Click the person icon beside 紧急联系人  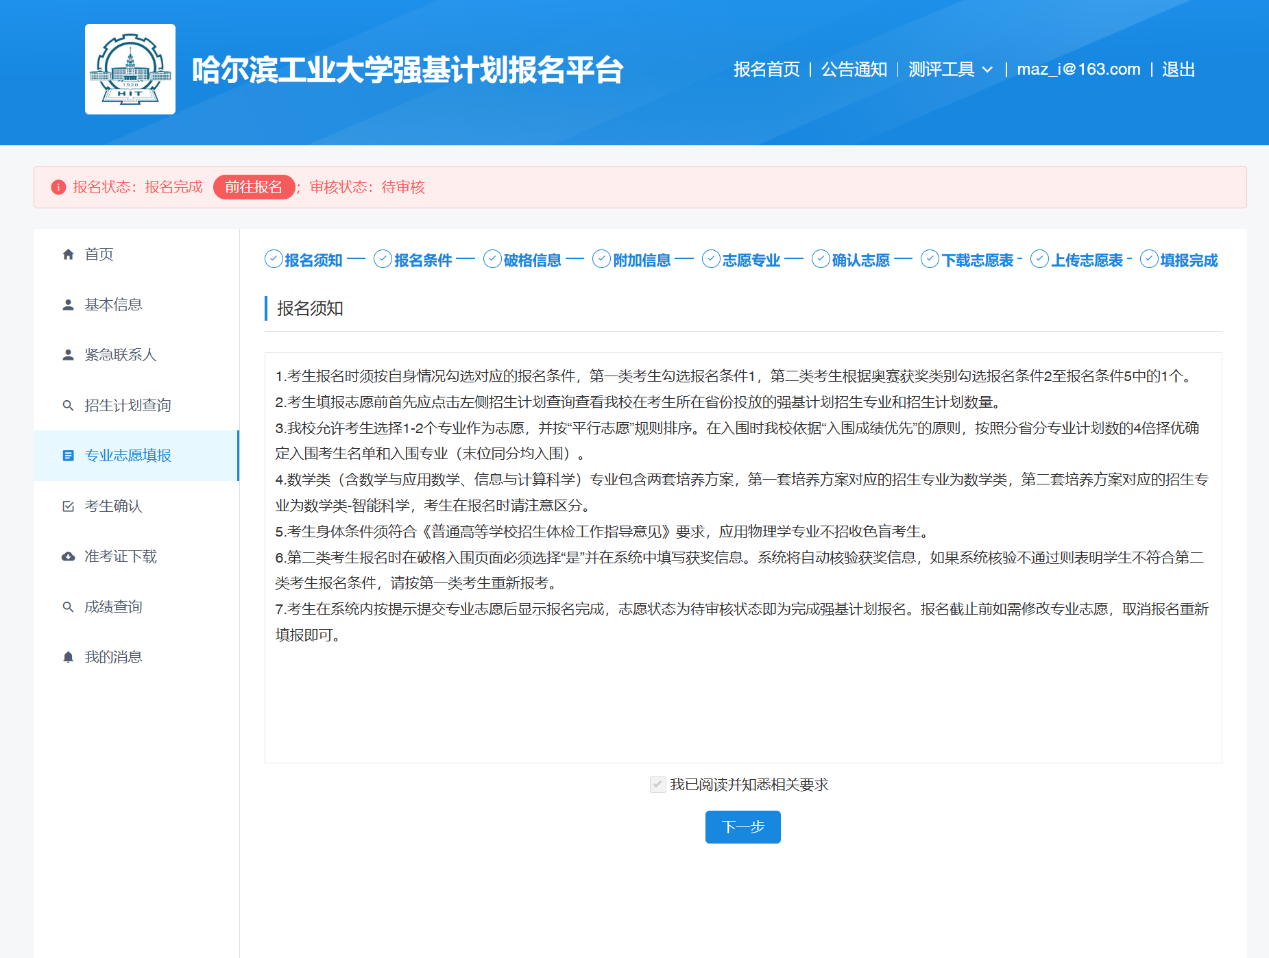68,355
